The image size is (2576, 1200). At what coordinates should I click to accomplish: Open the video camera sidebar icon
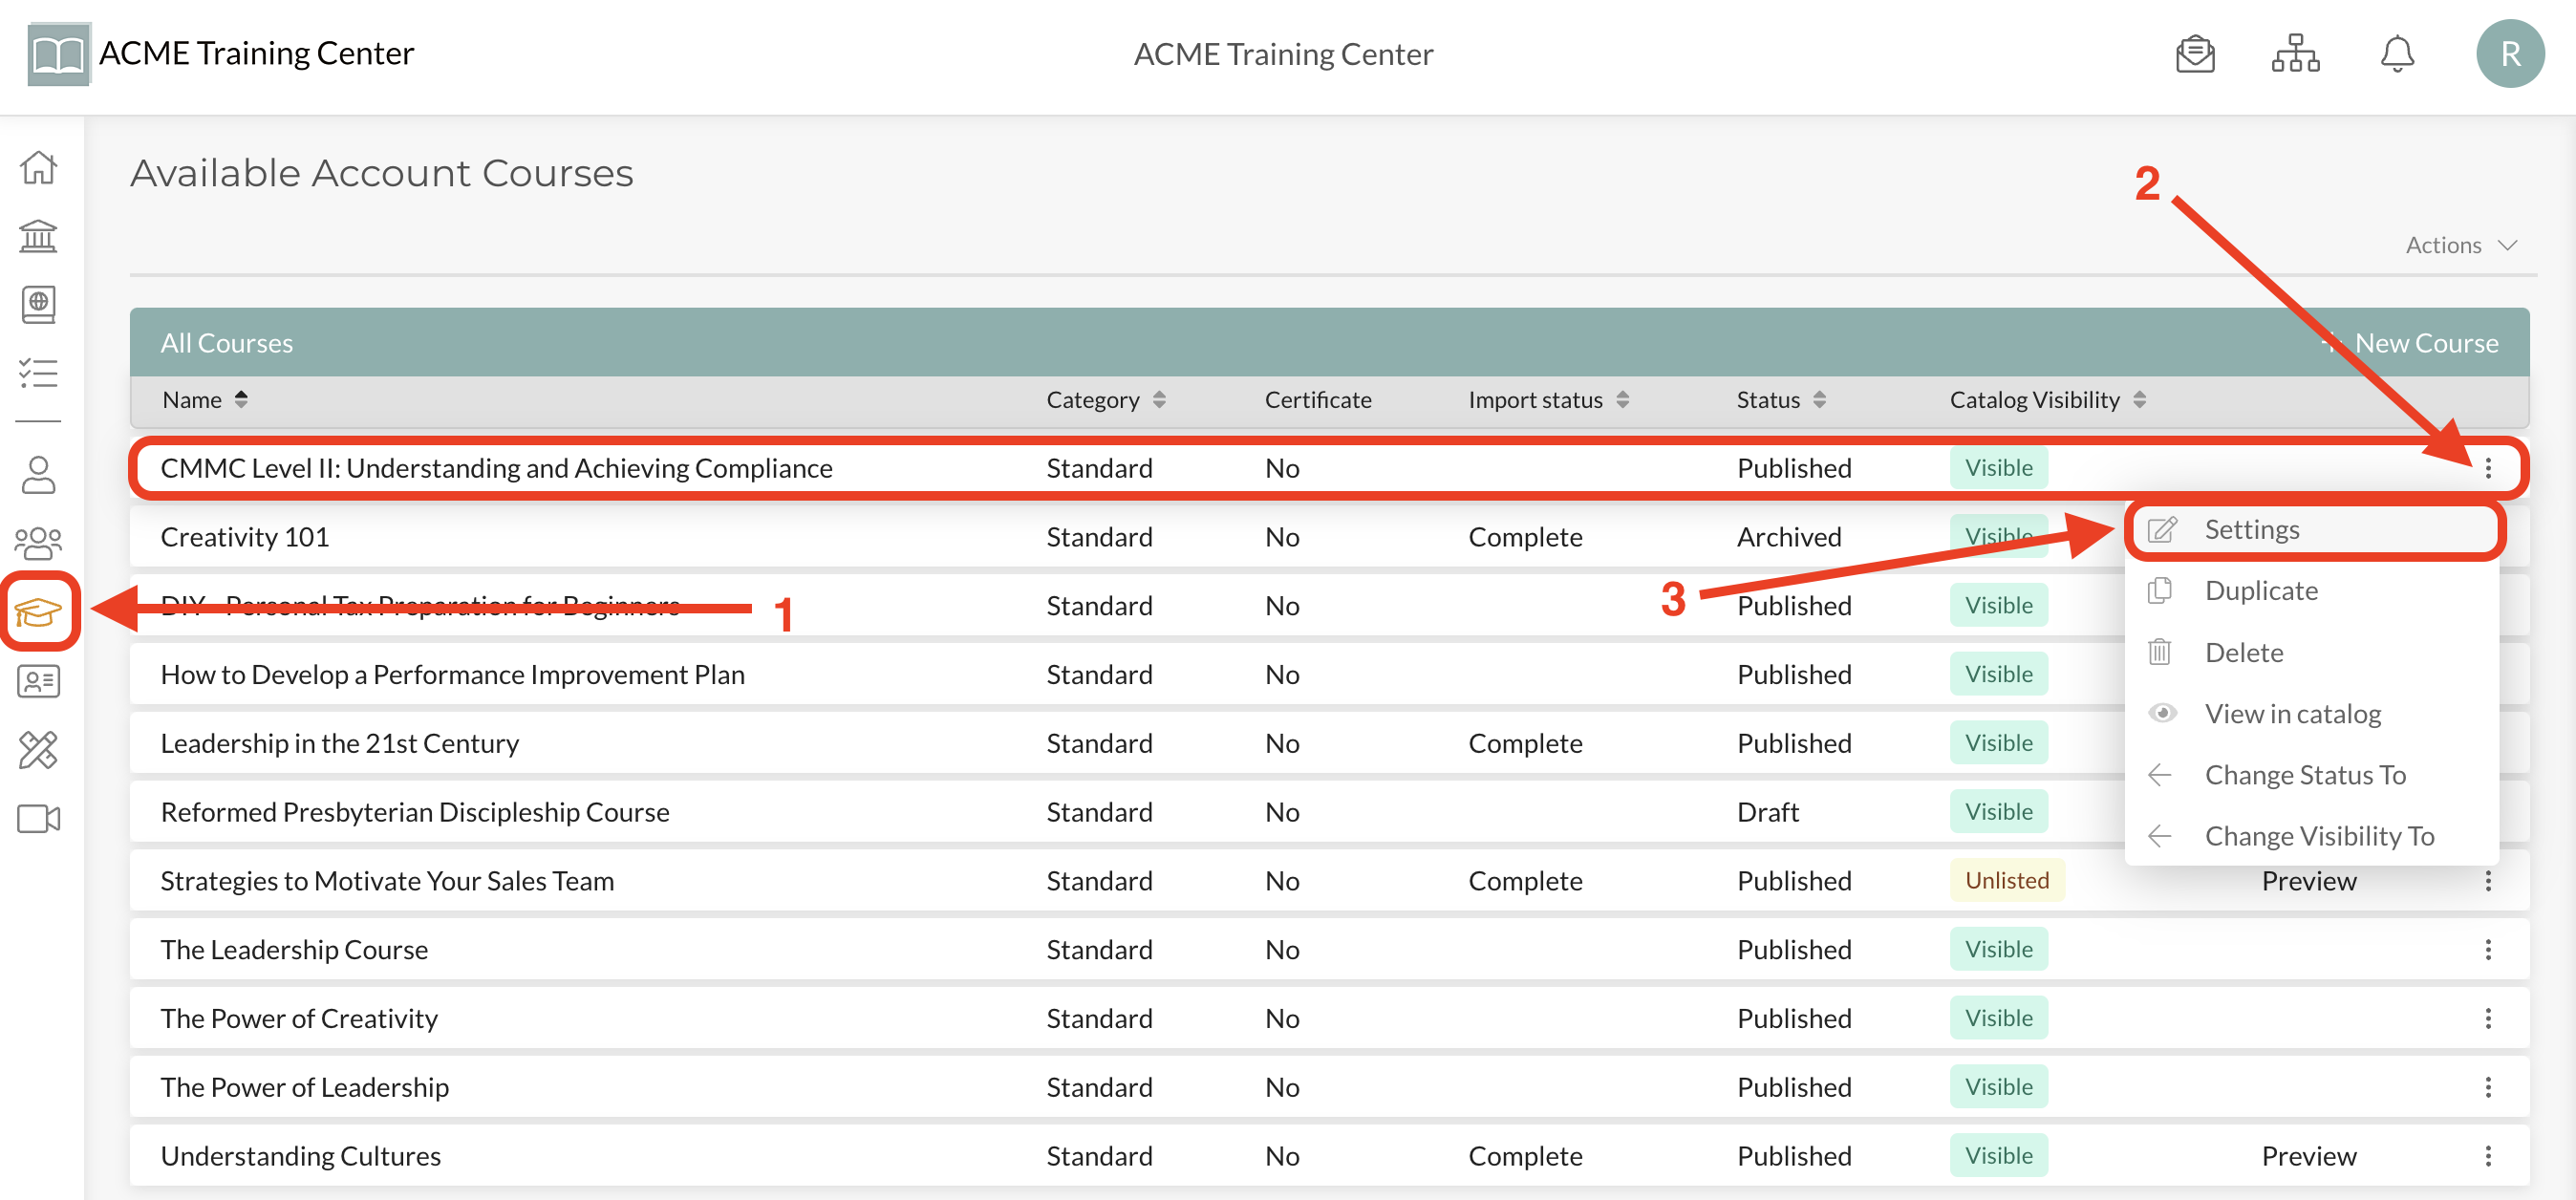pyautogui.click(x=39, y=819)
